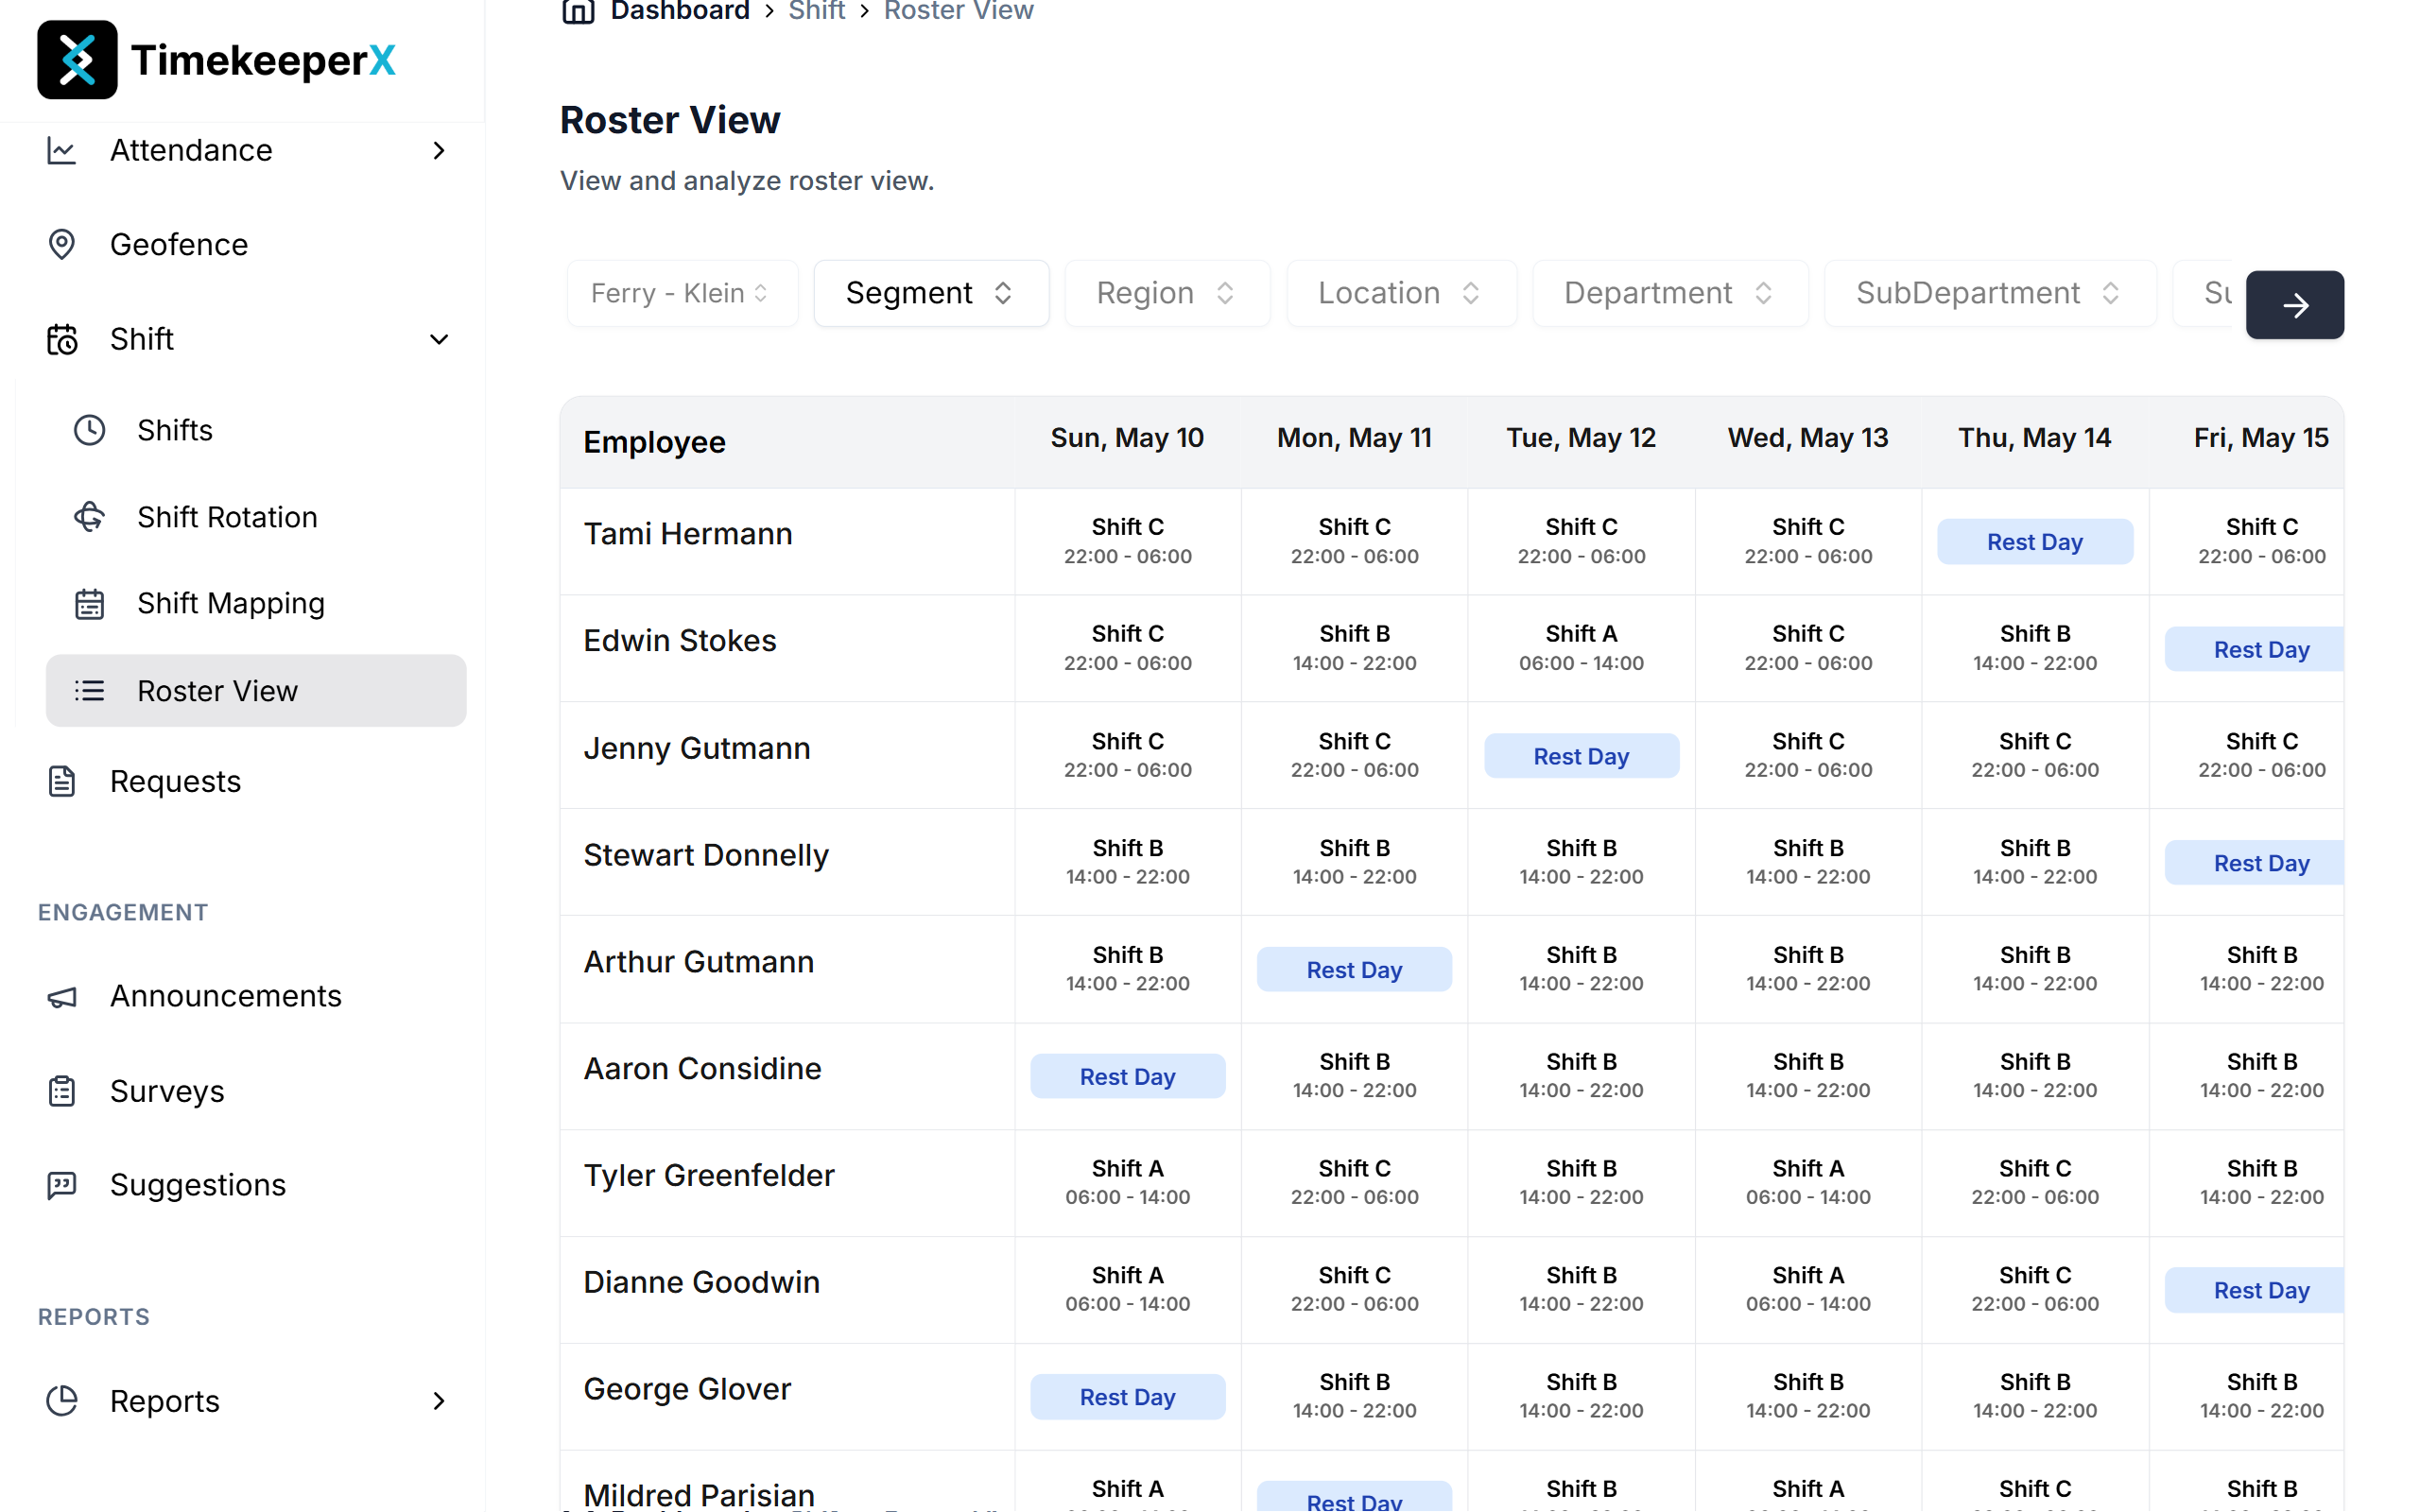Screen dimensions: 2420x1512
Task: Click George Glover's Rest Day badge
Action: pyautogui.click(x=1127, y=1396)
